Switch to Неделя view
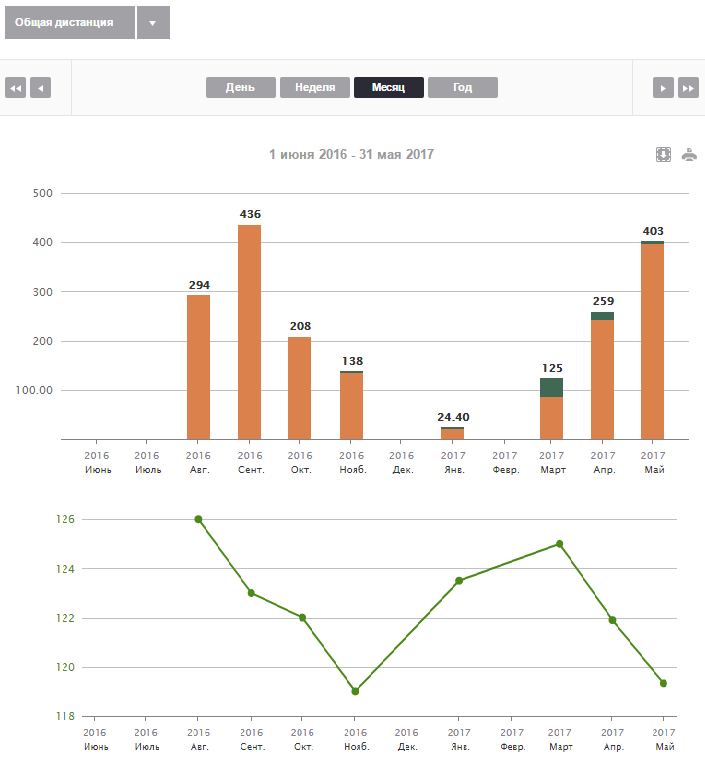Screen dimensions: 705x767 point(315,88)
